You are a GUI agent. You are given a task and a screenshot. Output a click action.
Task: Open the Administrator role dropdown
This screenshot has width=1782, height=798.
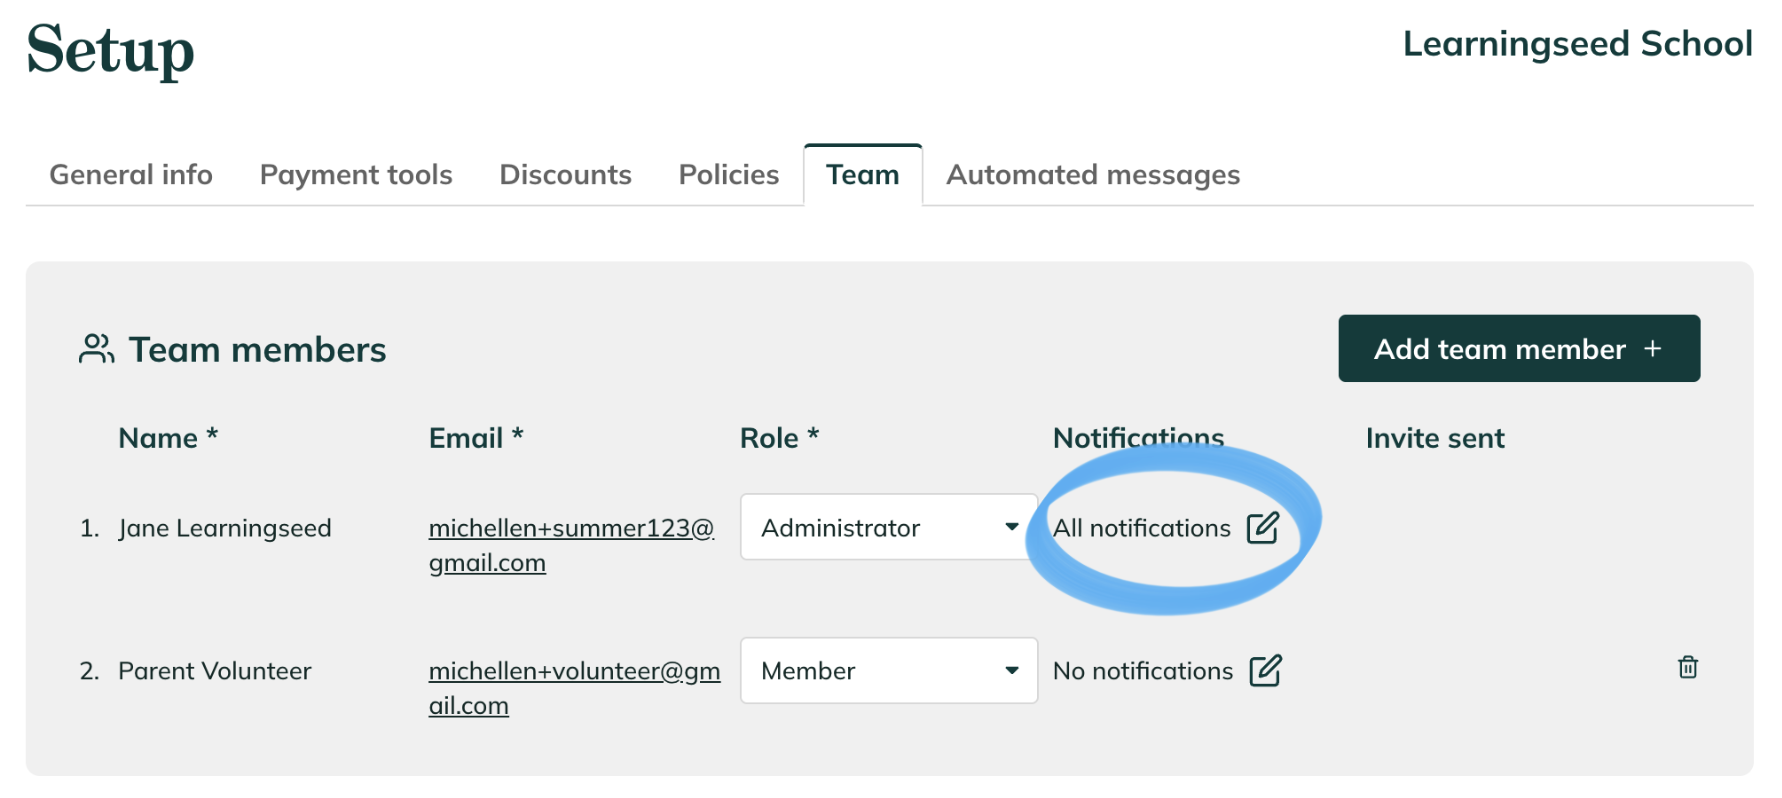pos(889,527)
